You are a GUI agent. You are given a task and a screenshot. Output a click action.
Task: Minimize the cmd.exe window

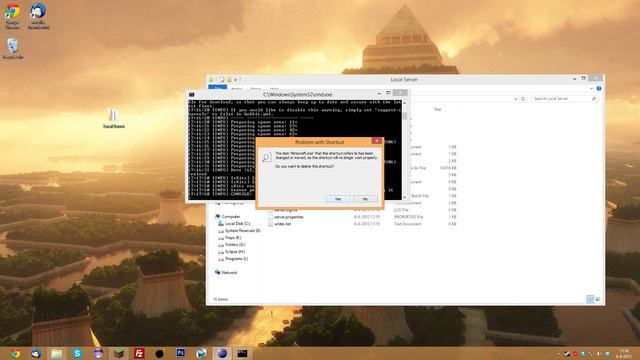(x=379, y=93)
